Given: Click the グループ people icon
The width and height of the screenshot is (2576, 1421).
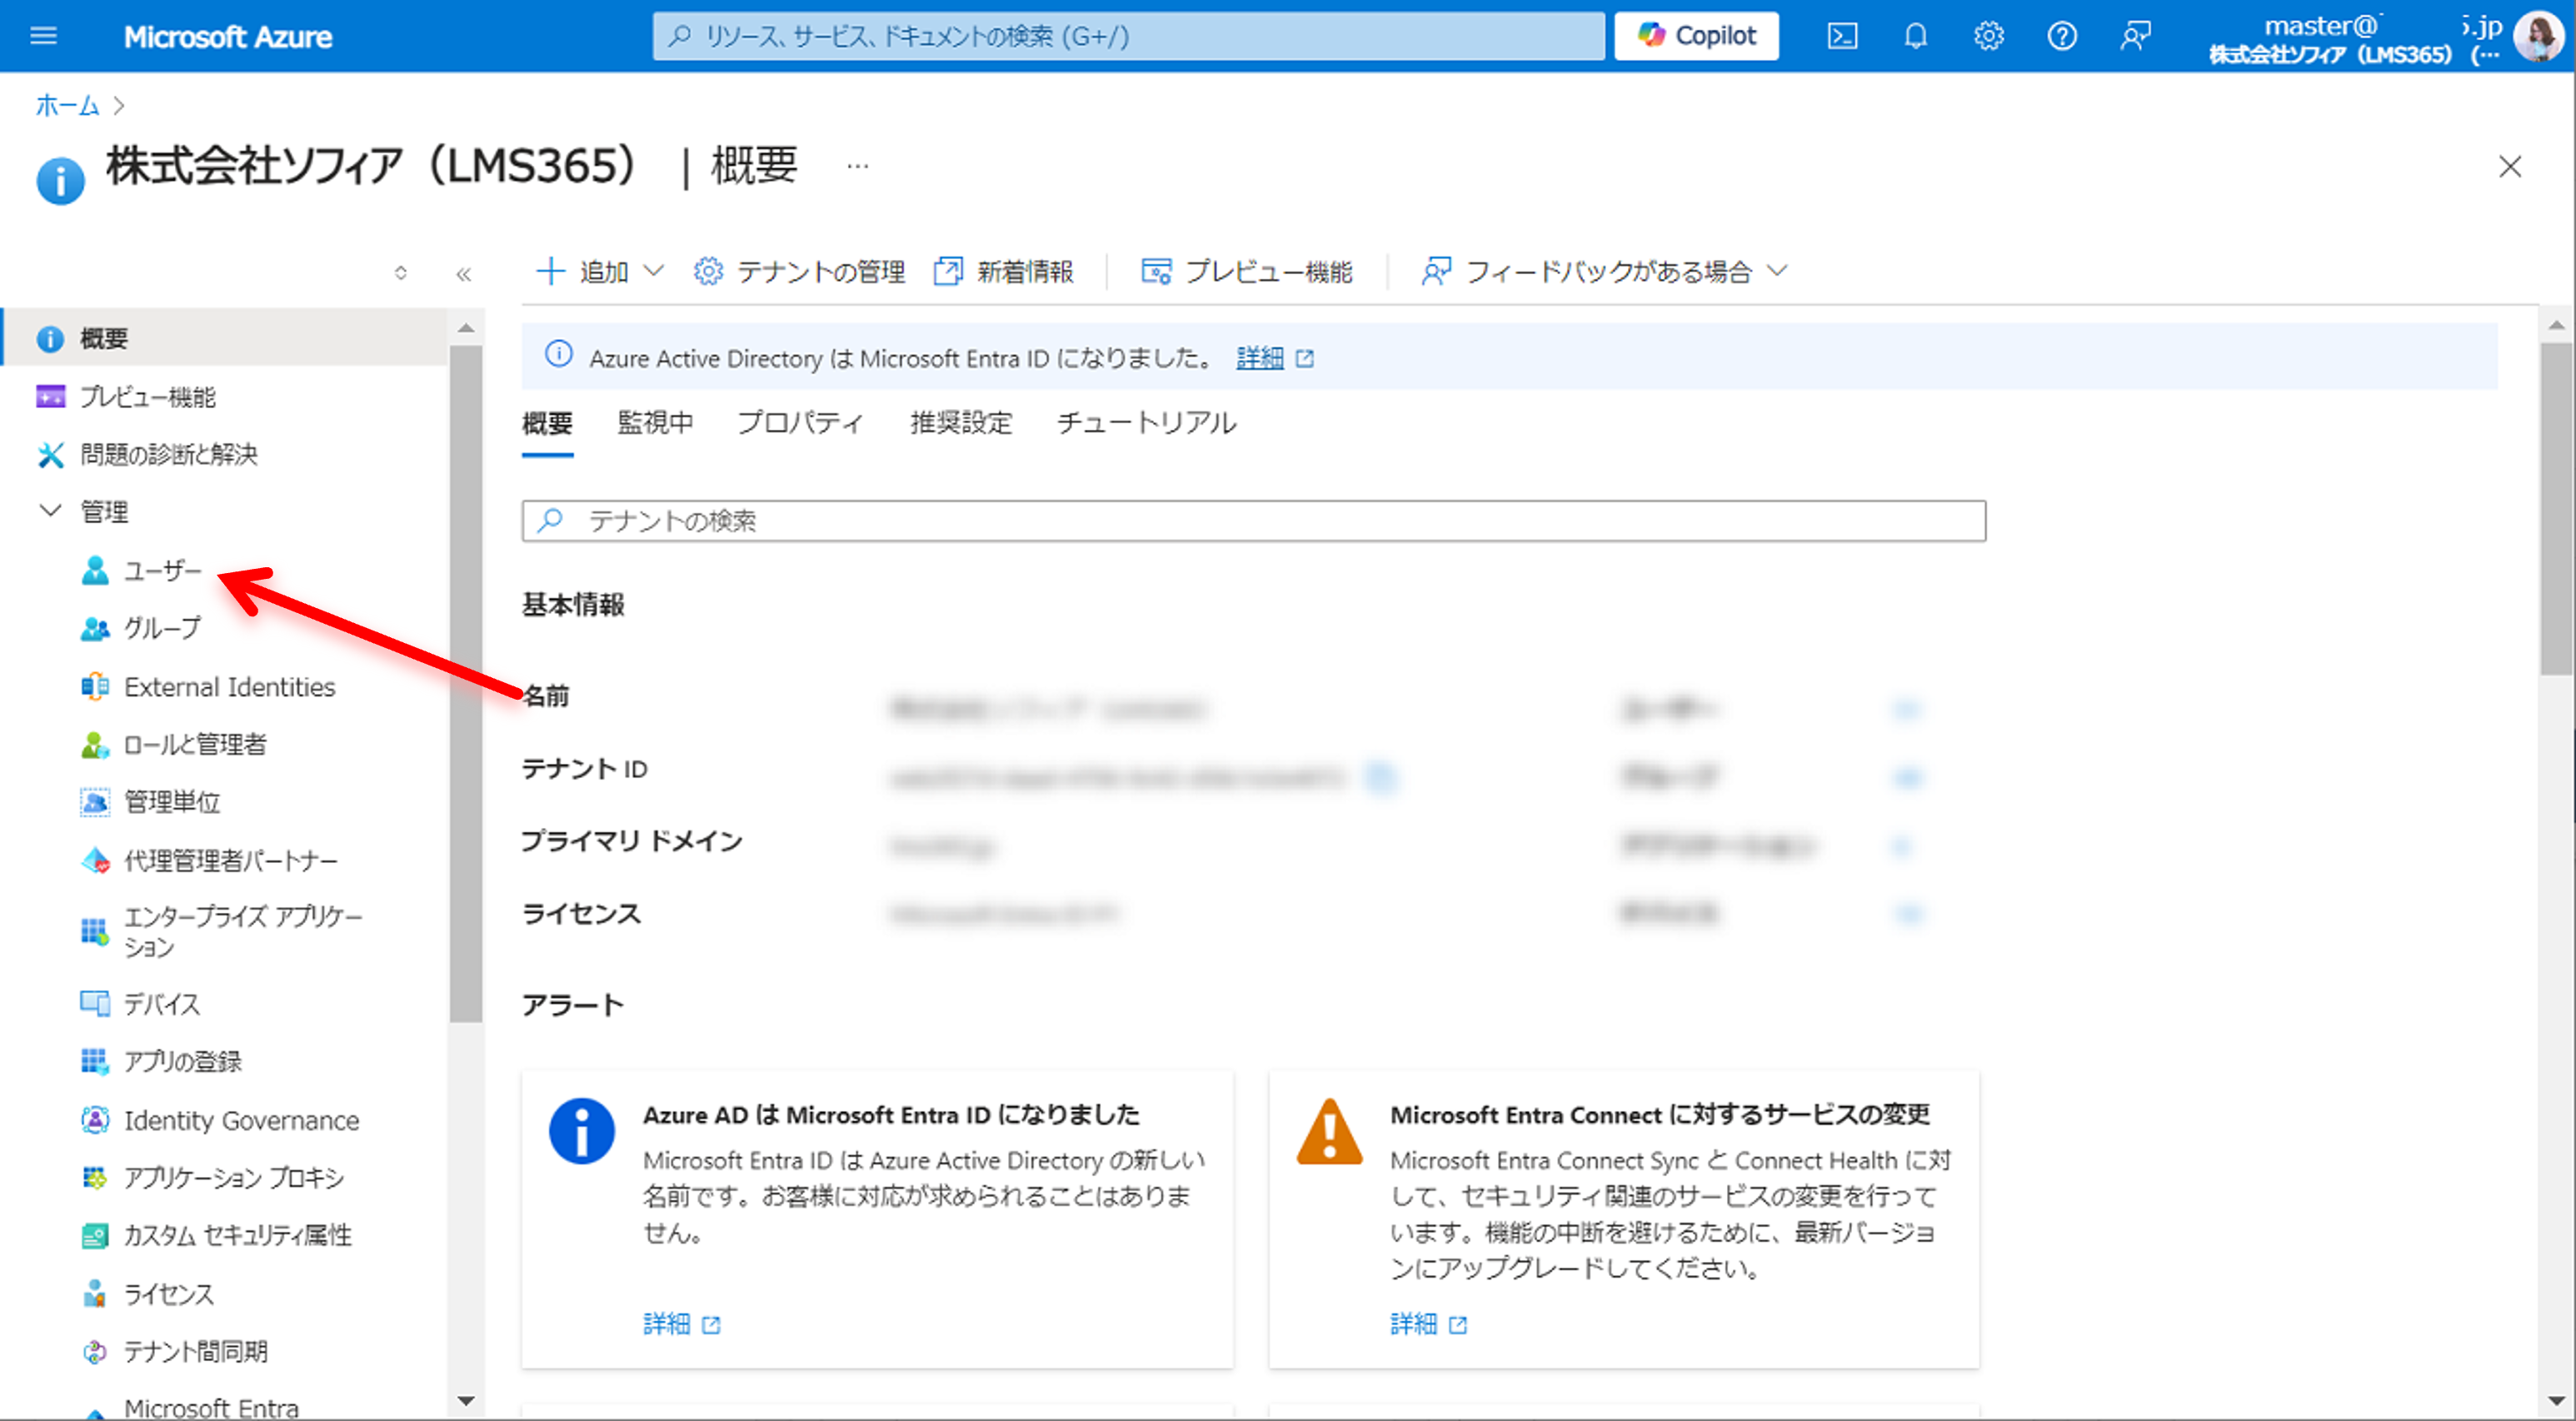Looking at the screenshot, I should (95, 629).
